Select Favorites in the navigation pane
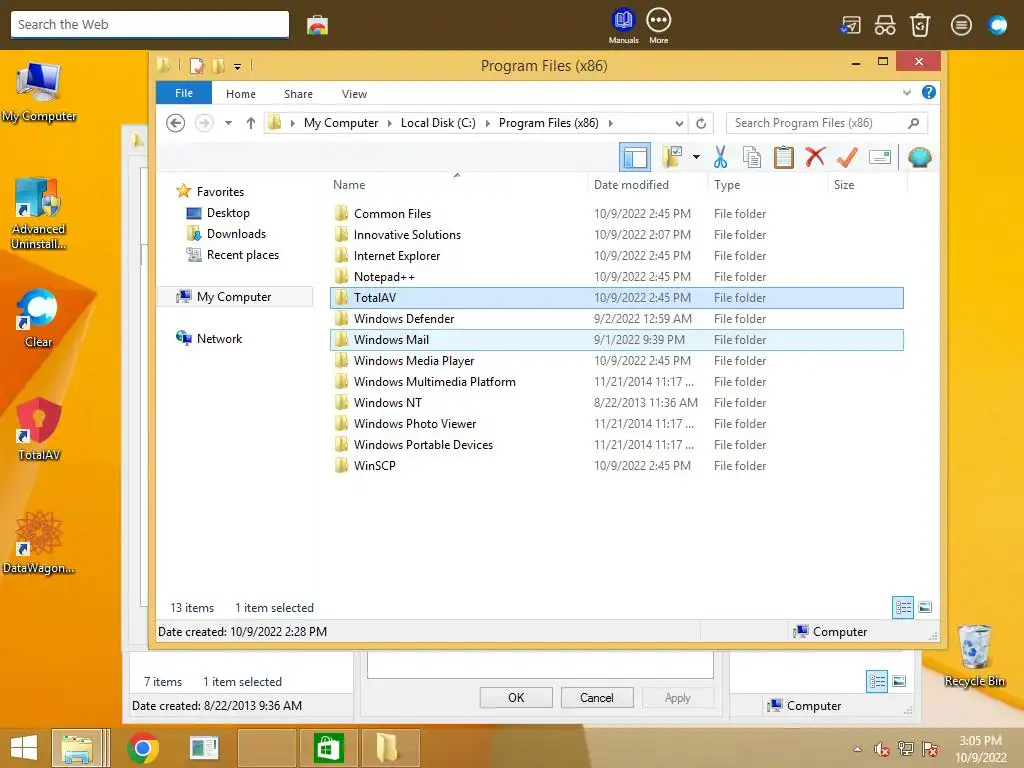The width and height of the screenshot is (1024, 768). 220,191
